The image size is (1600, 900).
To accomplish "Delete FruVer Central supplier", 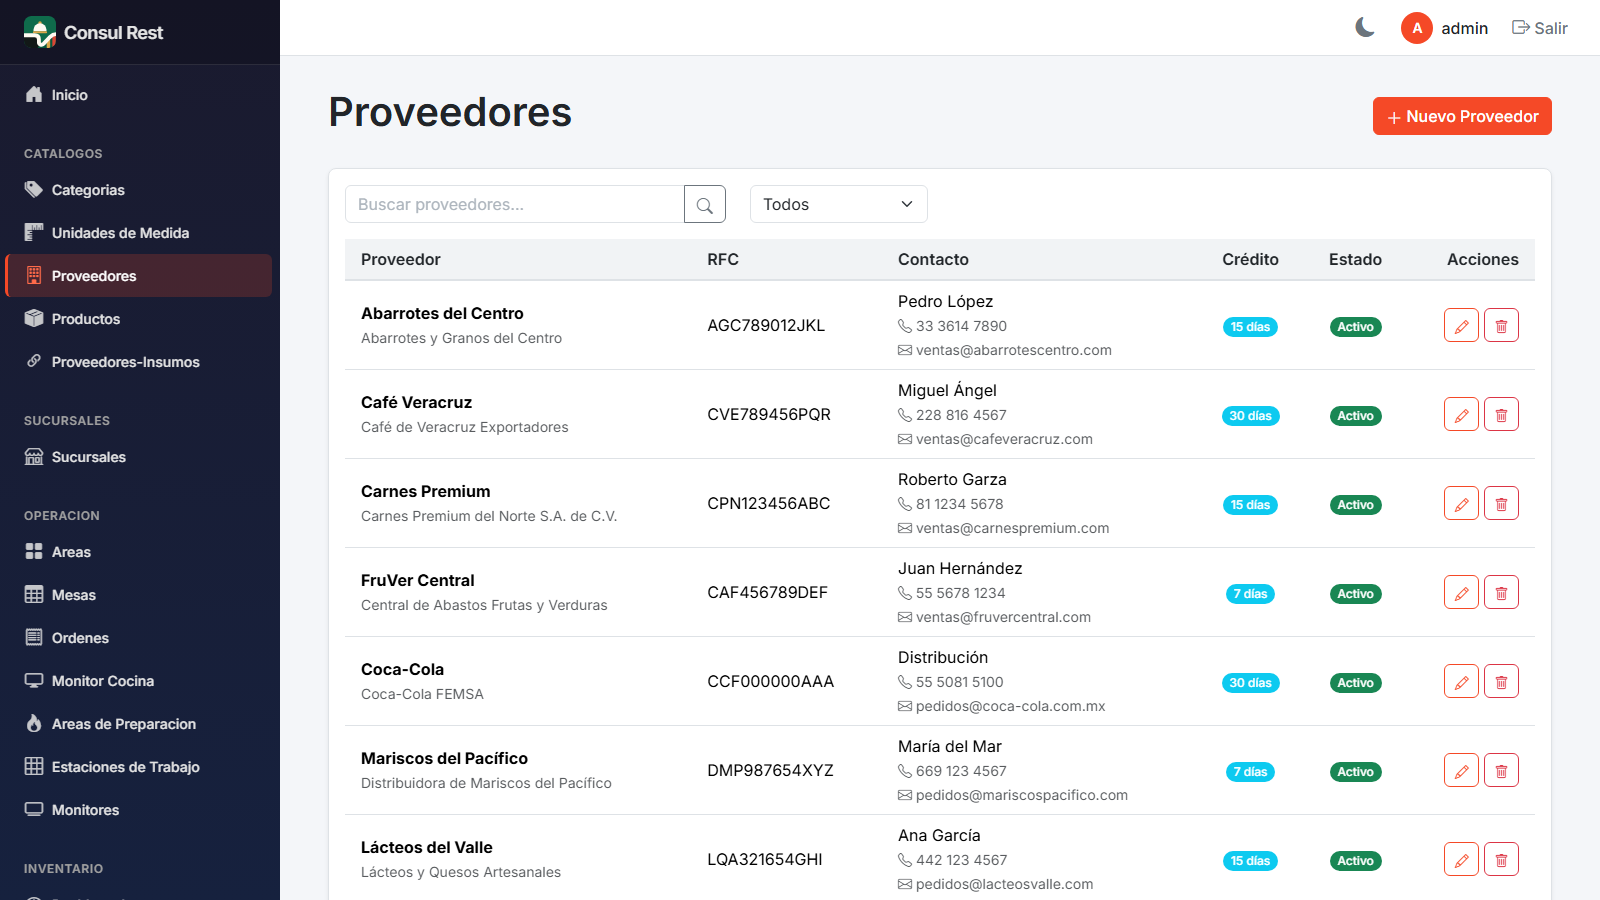I will click(1501, 592).
